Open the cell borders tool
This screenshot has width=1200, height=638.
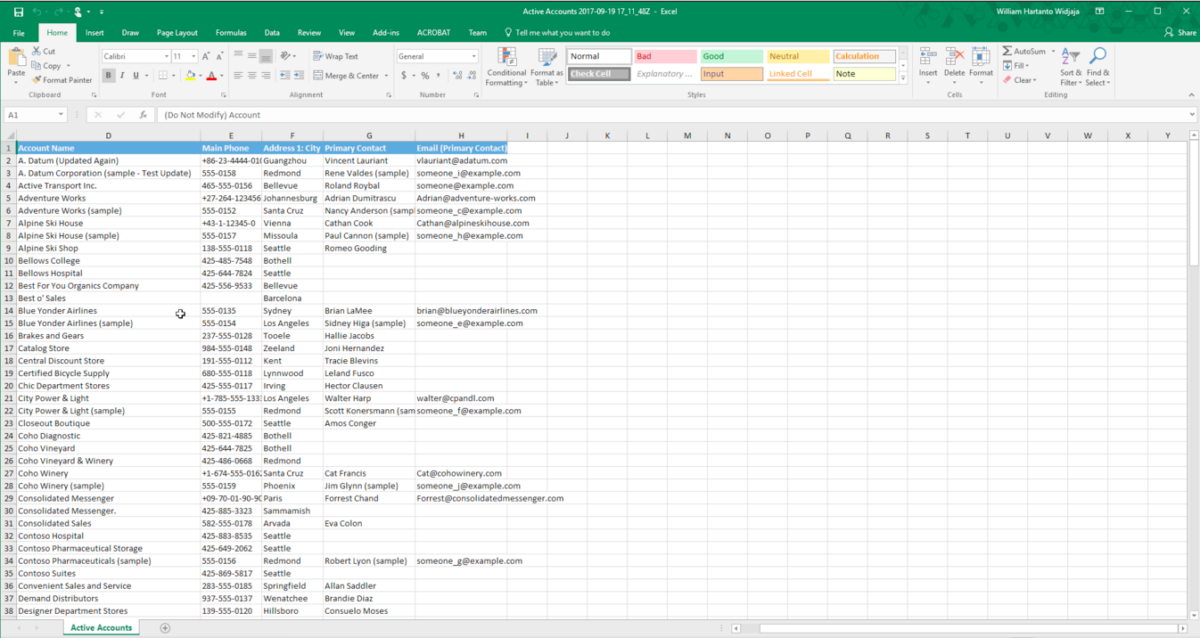(161, 76)
